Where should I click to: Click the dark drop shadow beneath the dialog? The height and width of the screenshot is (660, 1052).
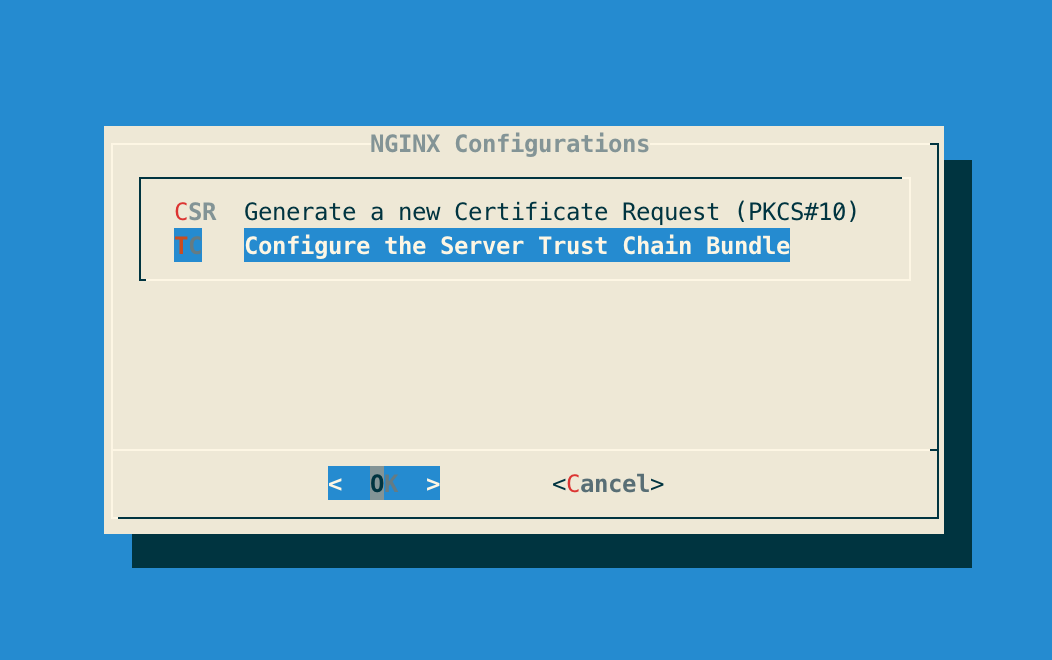(x=550, y=552)
